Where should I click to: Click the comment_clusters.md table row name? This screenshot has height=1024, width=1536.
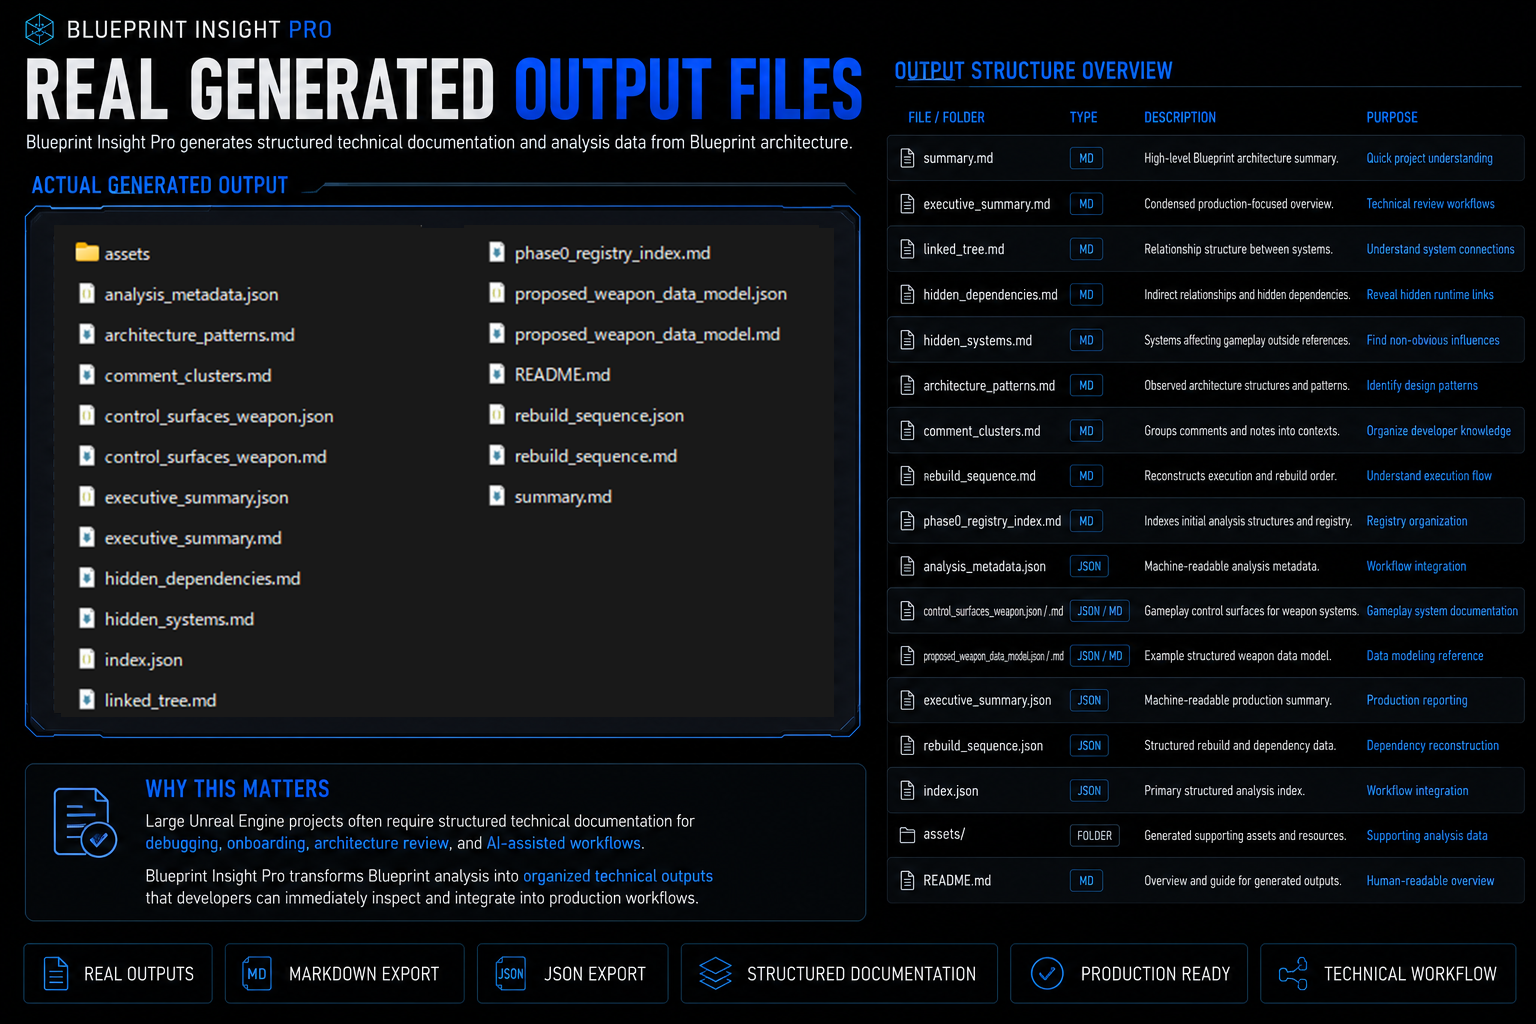click(981, 431)
